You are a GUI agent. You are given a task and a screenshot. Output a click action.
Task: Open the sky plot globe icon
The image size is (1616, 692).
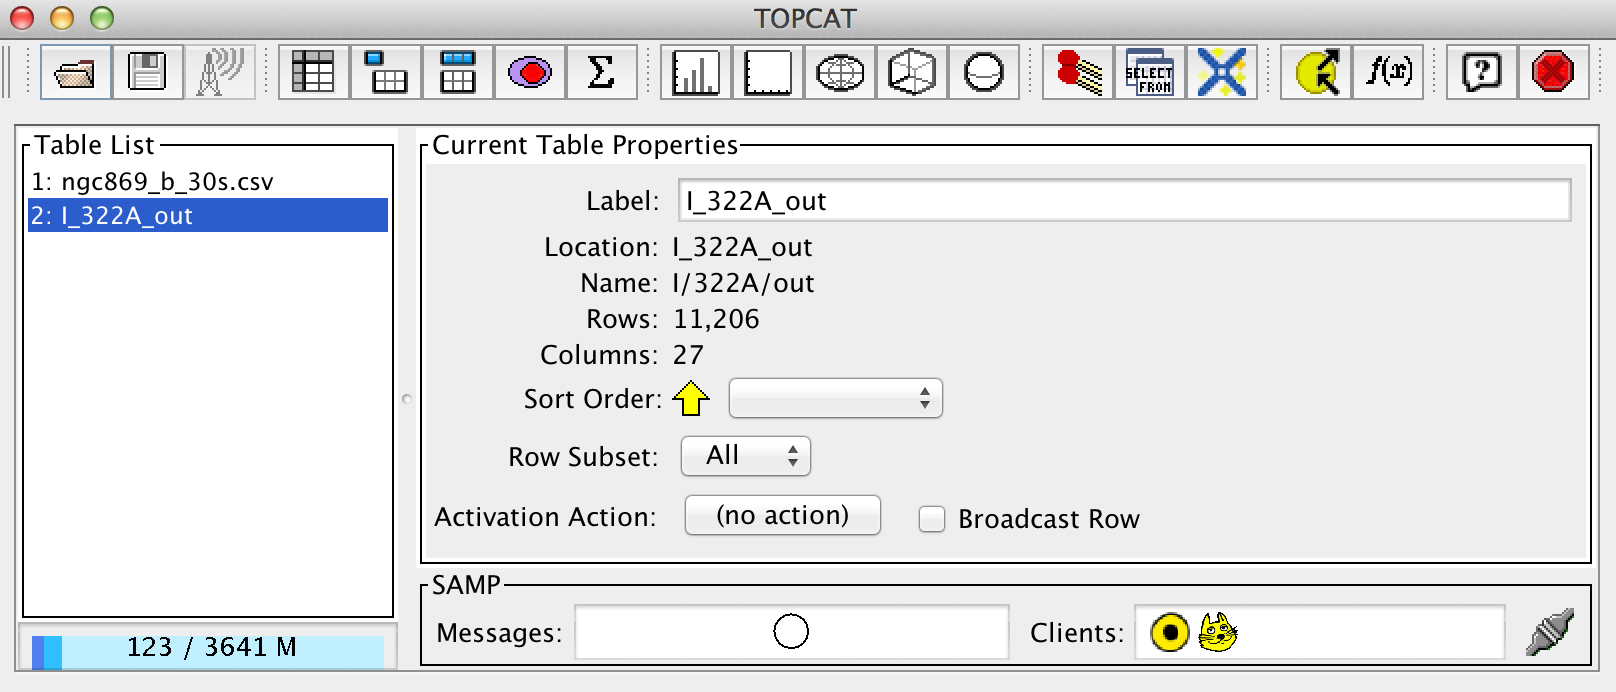pos(840,72)
